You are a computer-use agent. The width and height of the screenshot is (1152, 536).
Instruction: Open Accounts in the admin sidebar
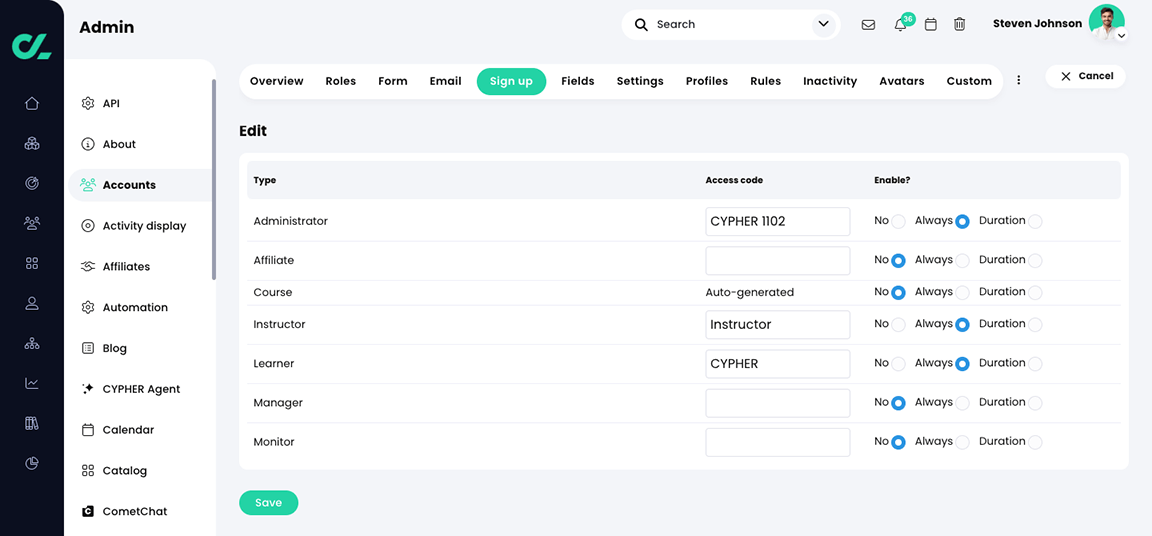click(x=140, y=185)
